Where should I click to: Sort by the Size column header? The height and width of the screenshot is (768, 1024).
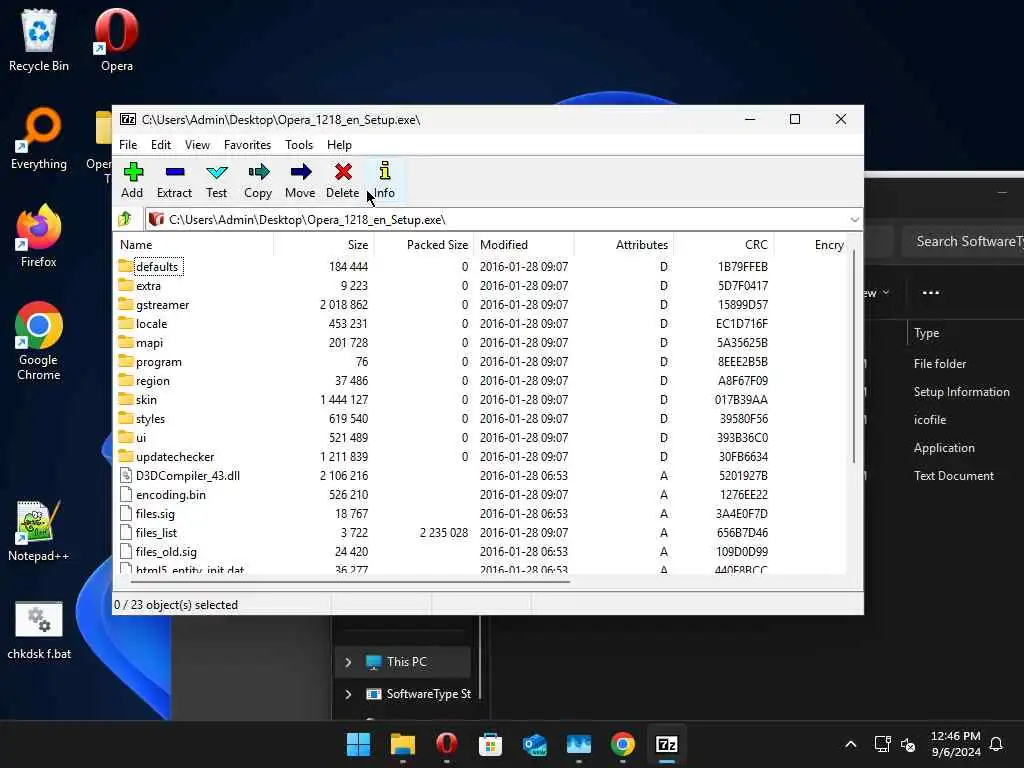tap(323, 245)
